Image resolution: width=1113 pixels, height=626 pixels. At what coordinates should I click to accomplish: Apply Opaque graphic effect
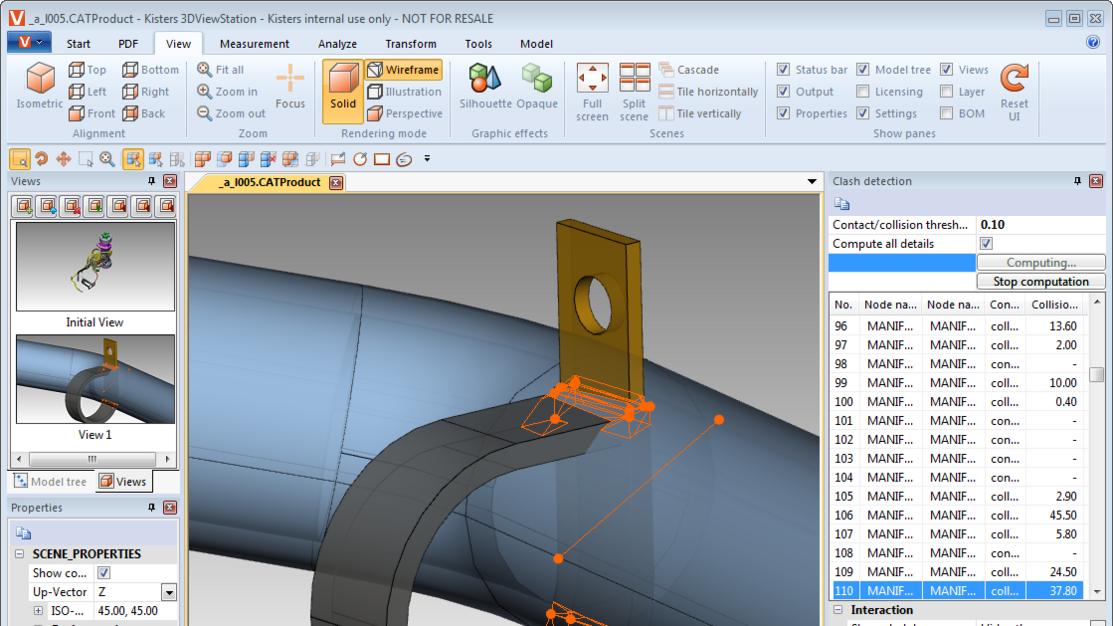click(537, 86)
